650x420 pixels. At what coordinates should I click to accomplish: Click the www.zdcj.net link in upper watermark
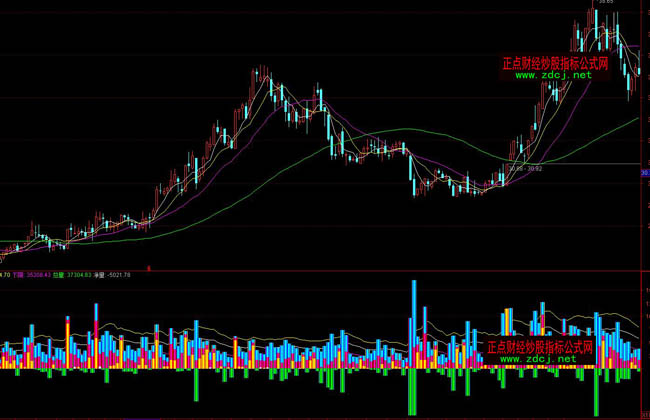(x=553, y=75)
